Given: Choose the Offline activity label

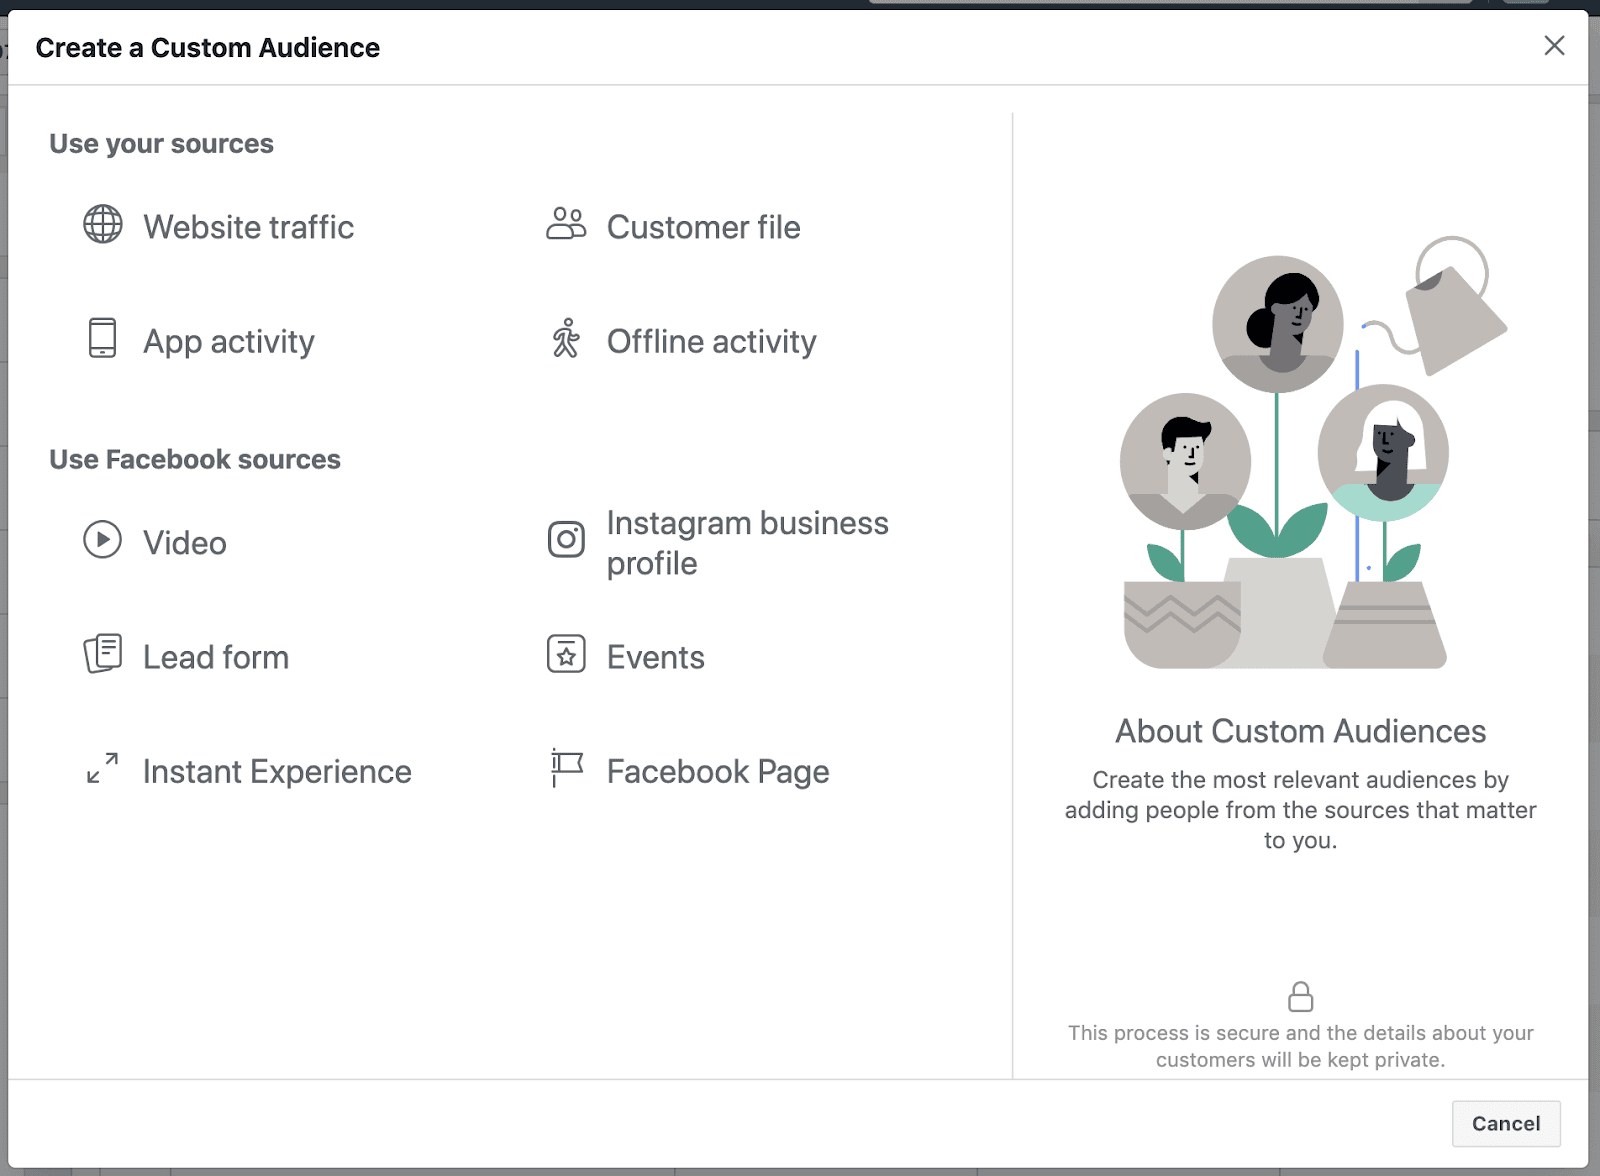Looking at the screenshot, I should 711,342.
